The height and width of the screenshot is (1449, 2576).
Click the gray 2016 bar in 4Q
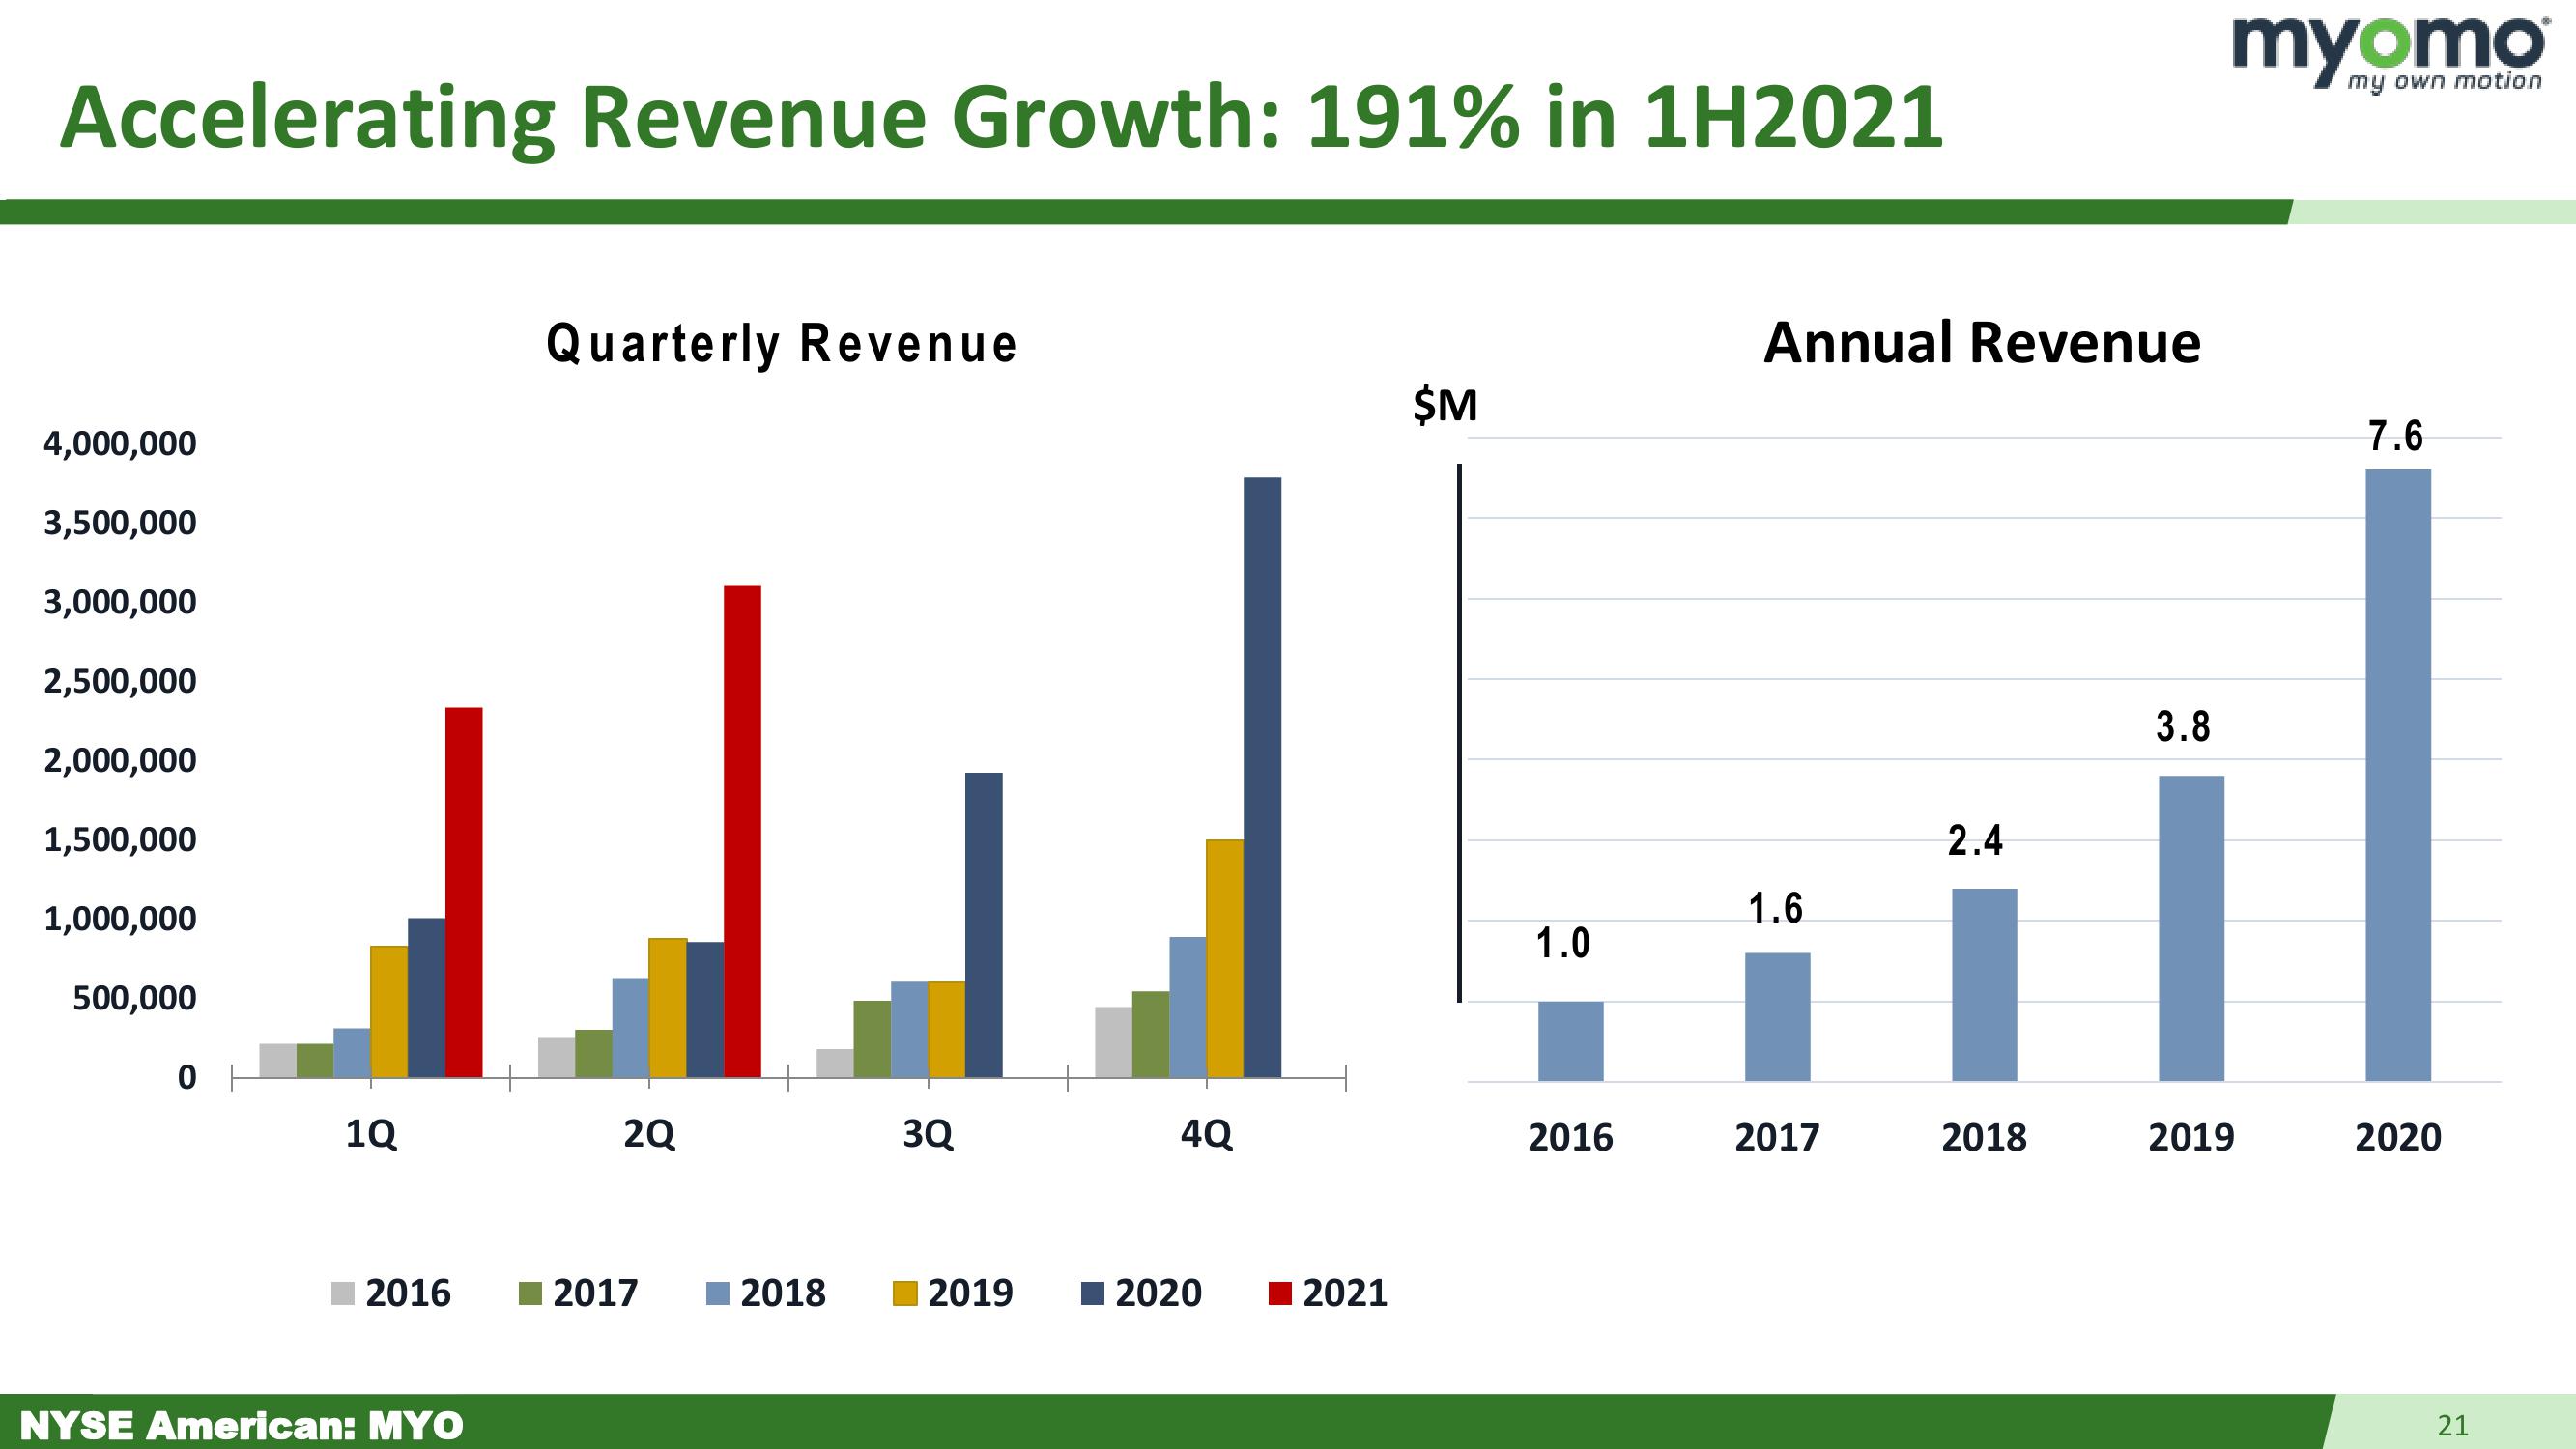(1114, 1042)
